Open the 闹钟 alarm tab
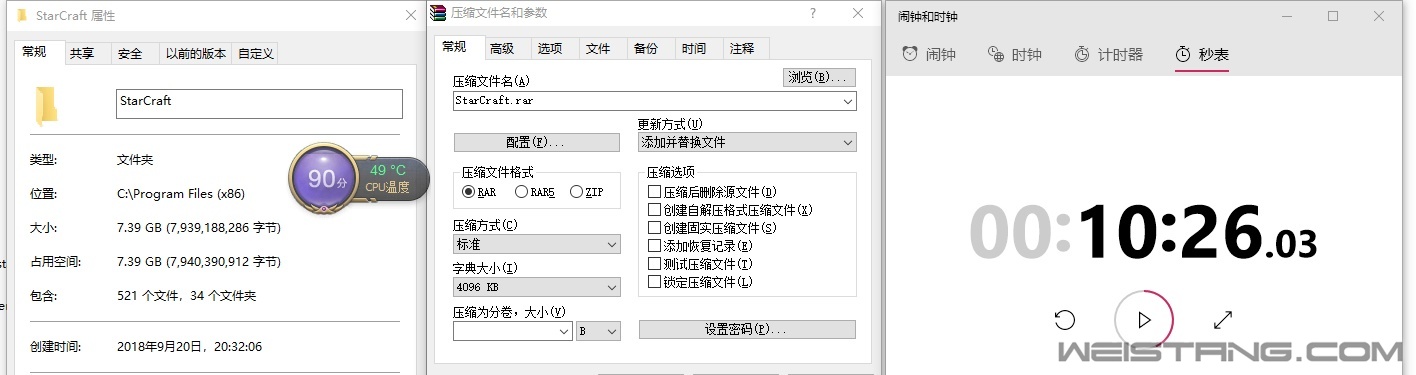1416x375 pixels. coord(929,54)
